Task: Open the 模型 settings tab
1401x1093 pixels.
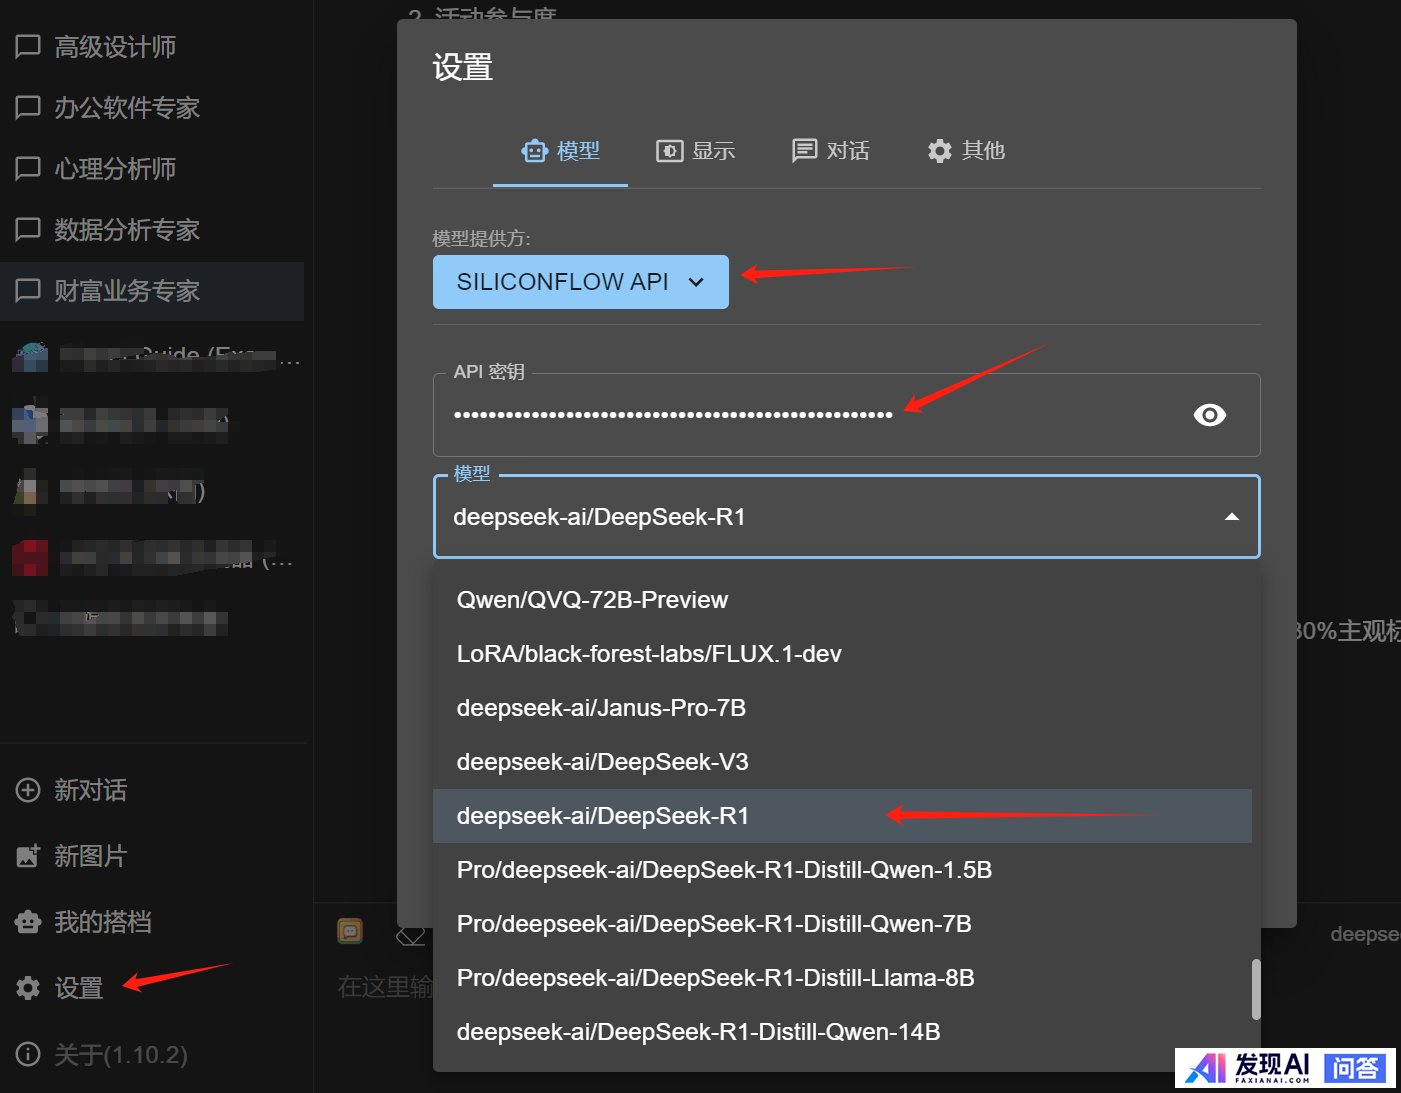Action: click(x=560, y=151)
